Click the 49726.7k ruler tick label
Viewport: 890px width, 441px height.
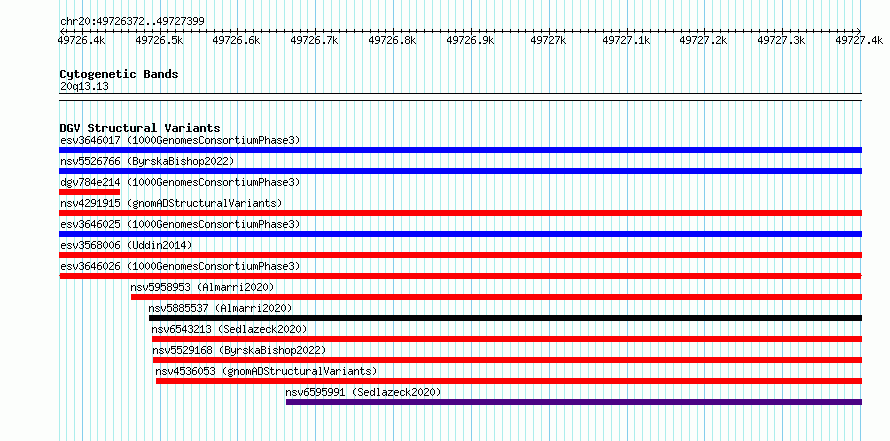(x=314, y=40)
